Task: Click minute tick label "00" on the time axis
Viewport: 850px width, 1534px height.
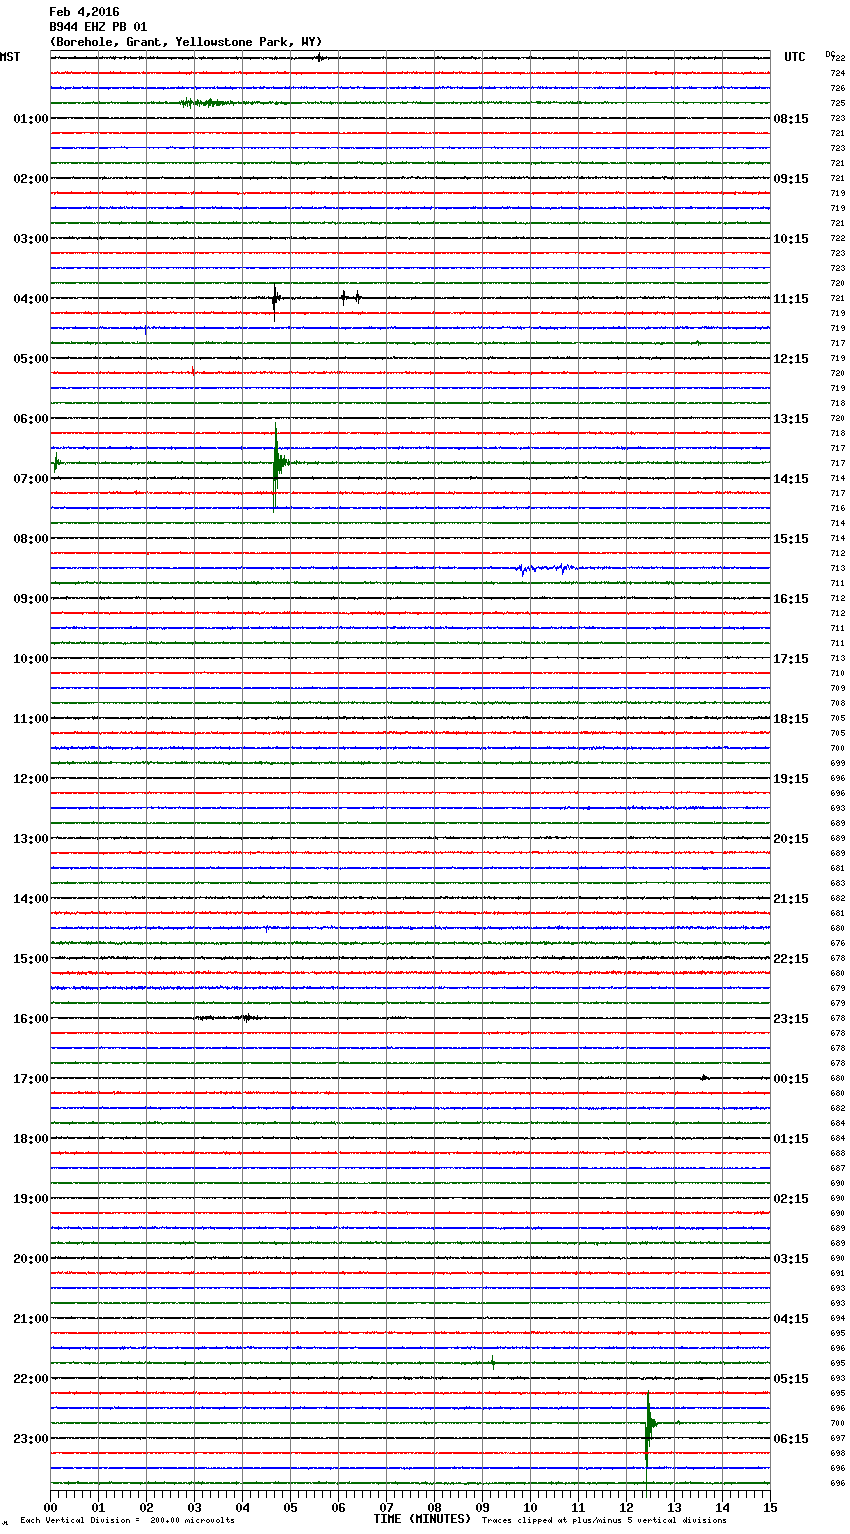Action: coord(50,1508)
